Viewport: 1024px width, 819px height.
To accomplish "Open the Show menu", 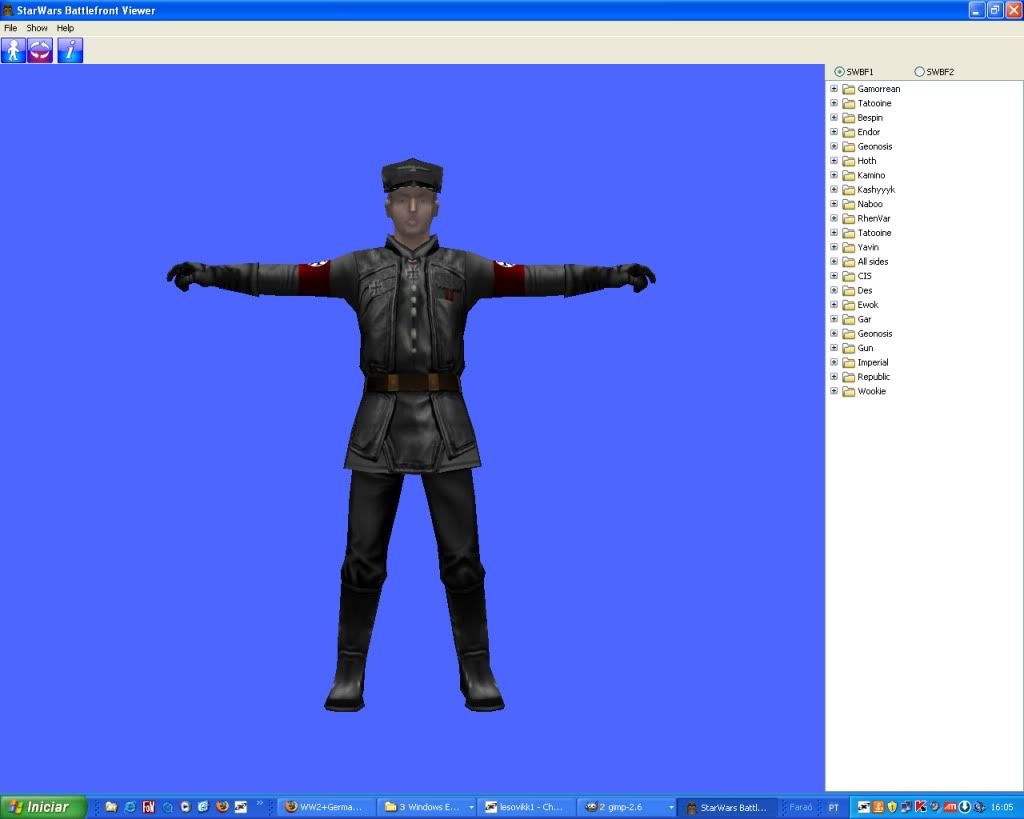I will click(37, 28).
